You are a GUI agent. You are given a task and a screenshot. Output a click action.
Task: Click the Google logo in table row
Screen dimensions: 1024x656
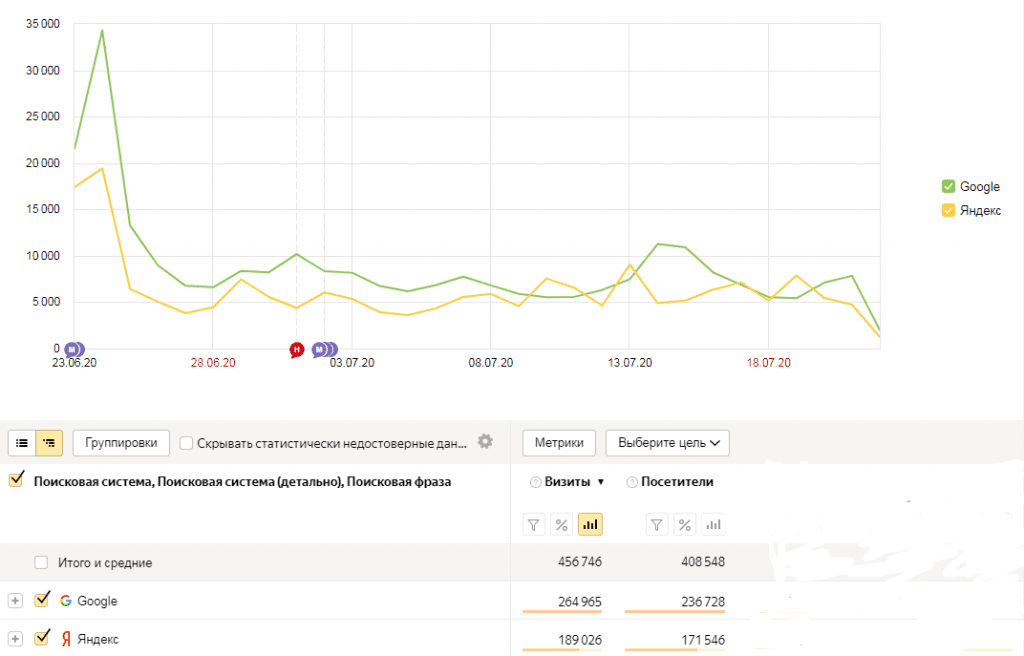click(65, 600)
